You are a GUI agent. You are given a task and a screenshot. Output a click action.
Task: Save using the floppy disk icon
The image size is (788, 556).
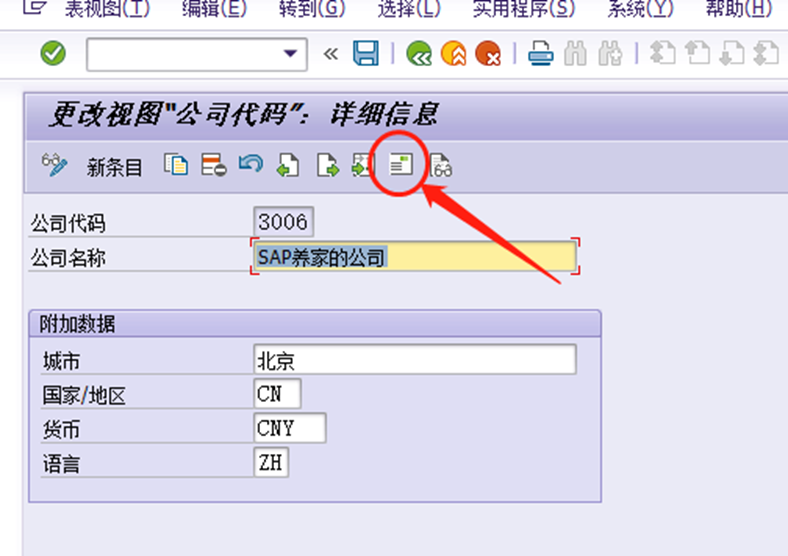tap(366, 53)
